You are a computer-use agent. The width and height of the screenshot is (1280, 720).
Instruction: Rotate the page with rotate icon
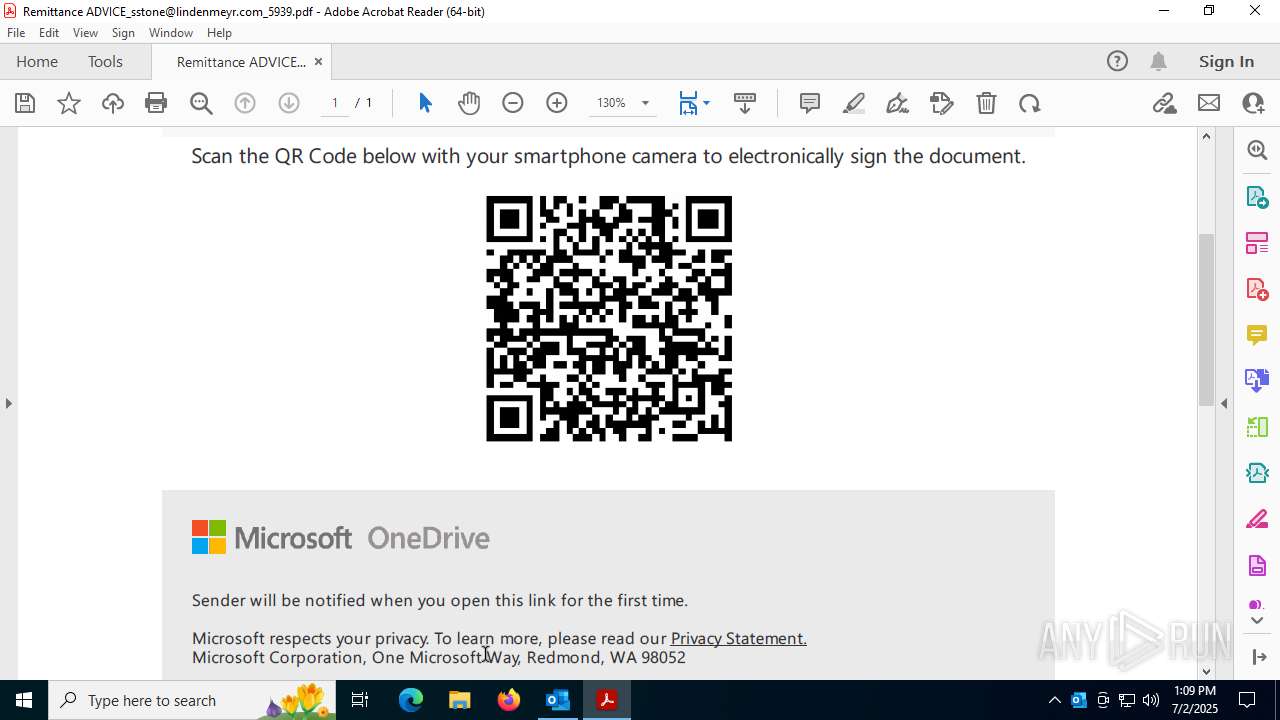[1030, 103]
